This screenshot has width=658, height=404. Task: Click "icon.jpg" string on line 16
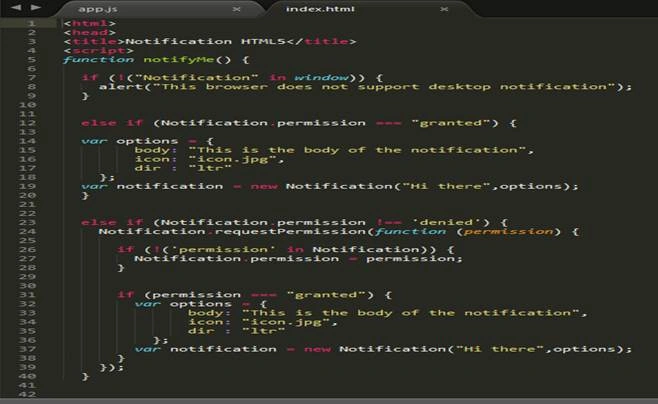pos(233,159)
